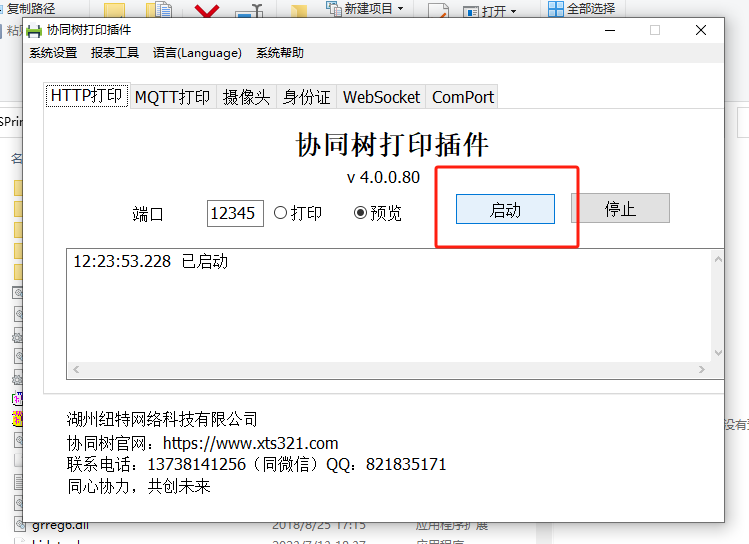Viewport: 749px width, 544px height.
Task: Click 全部选择 in File Explorer ribbon
Action: 582,9
